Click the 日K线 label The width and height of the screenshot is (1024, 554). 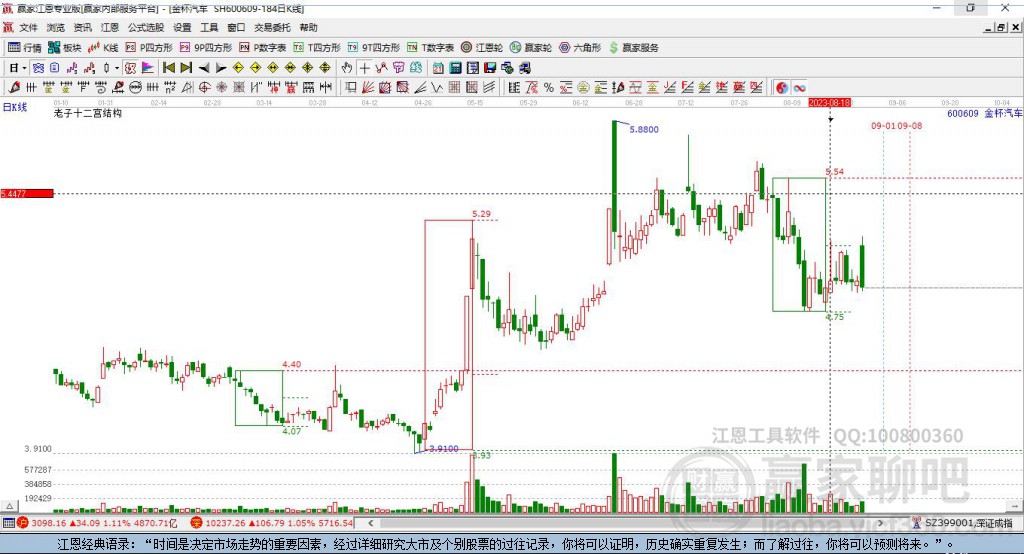click(x=15, y=107)
